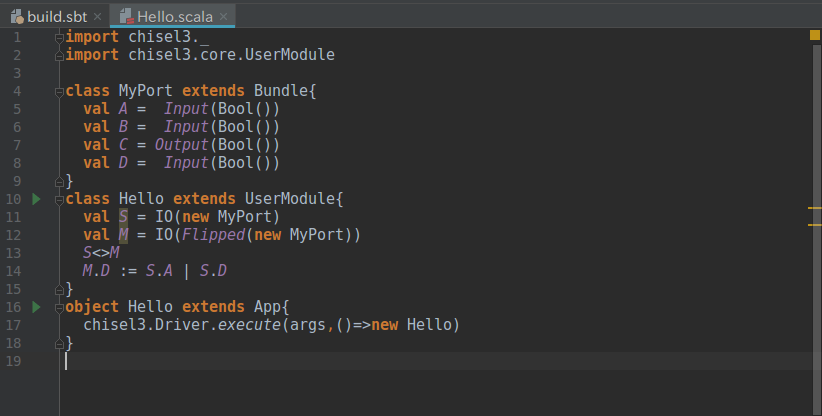Image resolution: width=822 pixels, height=416 pixels.
Task: Click the Hello.scala file icon
Action: point(126,17)
